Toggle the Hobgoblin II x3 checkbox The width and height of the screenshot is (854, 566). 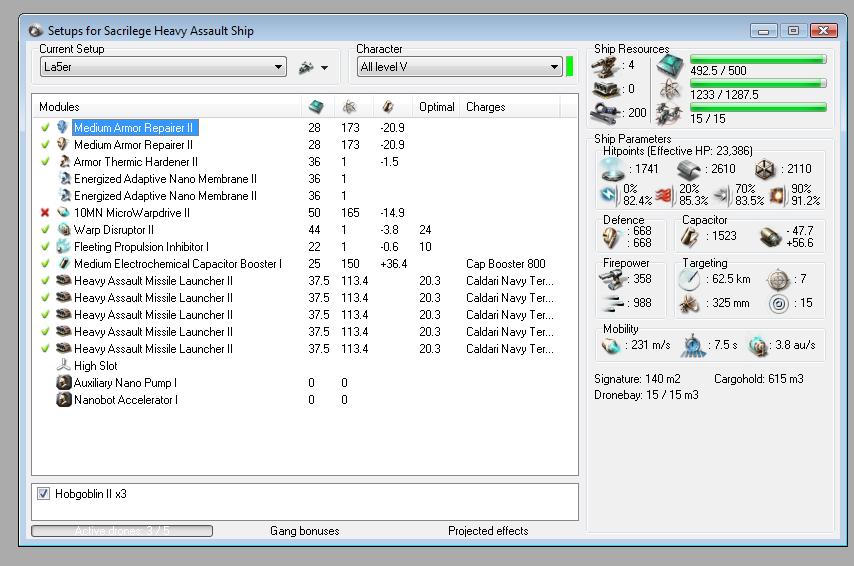click(x=43, y=494)
